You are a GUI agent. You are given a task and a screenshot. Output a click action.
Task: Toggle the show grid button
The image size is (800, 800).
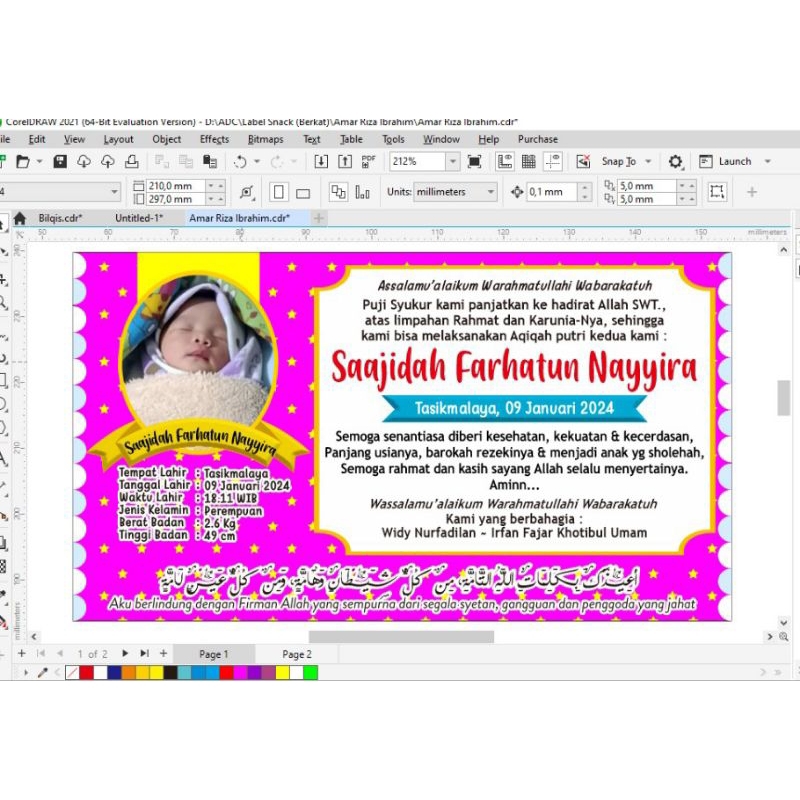tap(529, 161)
